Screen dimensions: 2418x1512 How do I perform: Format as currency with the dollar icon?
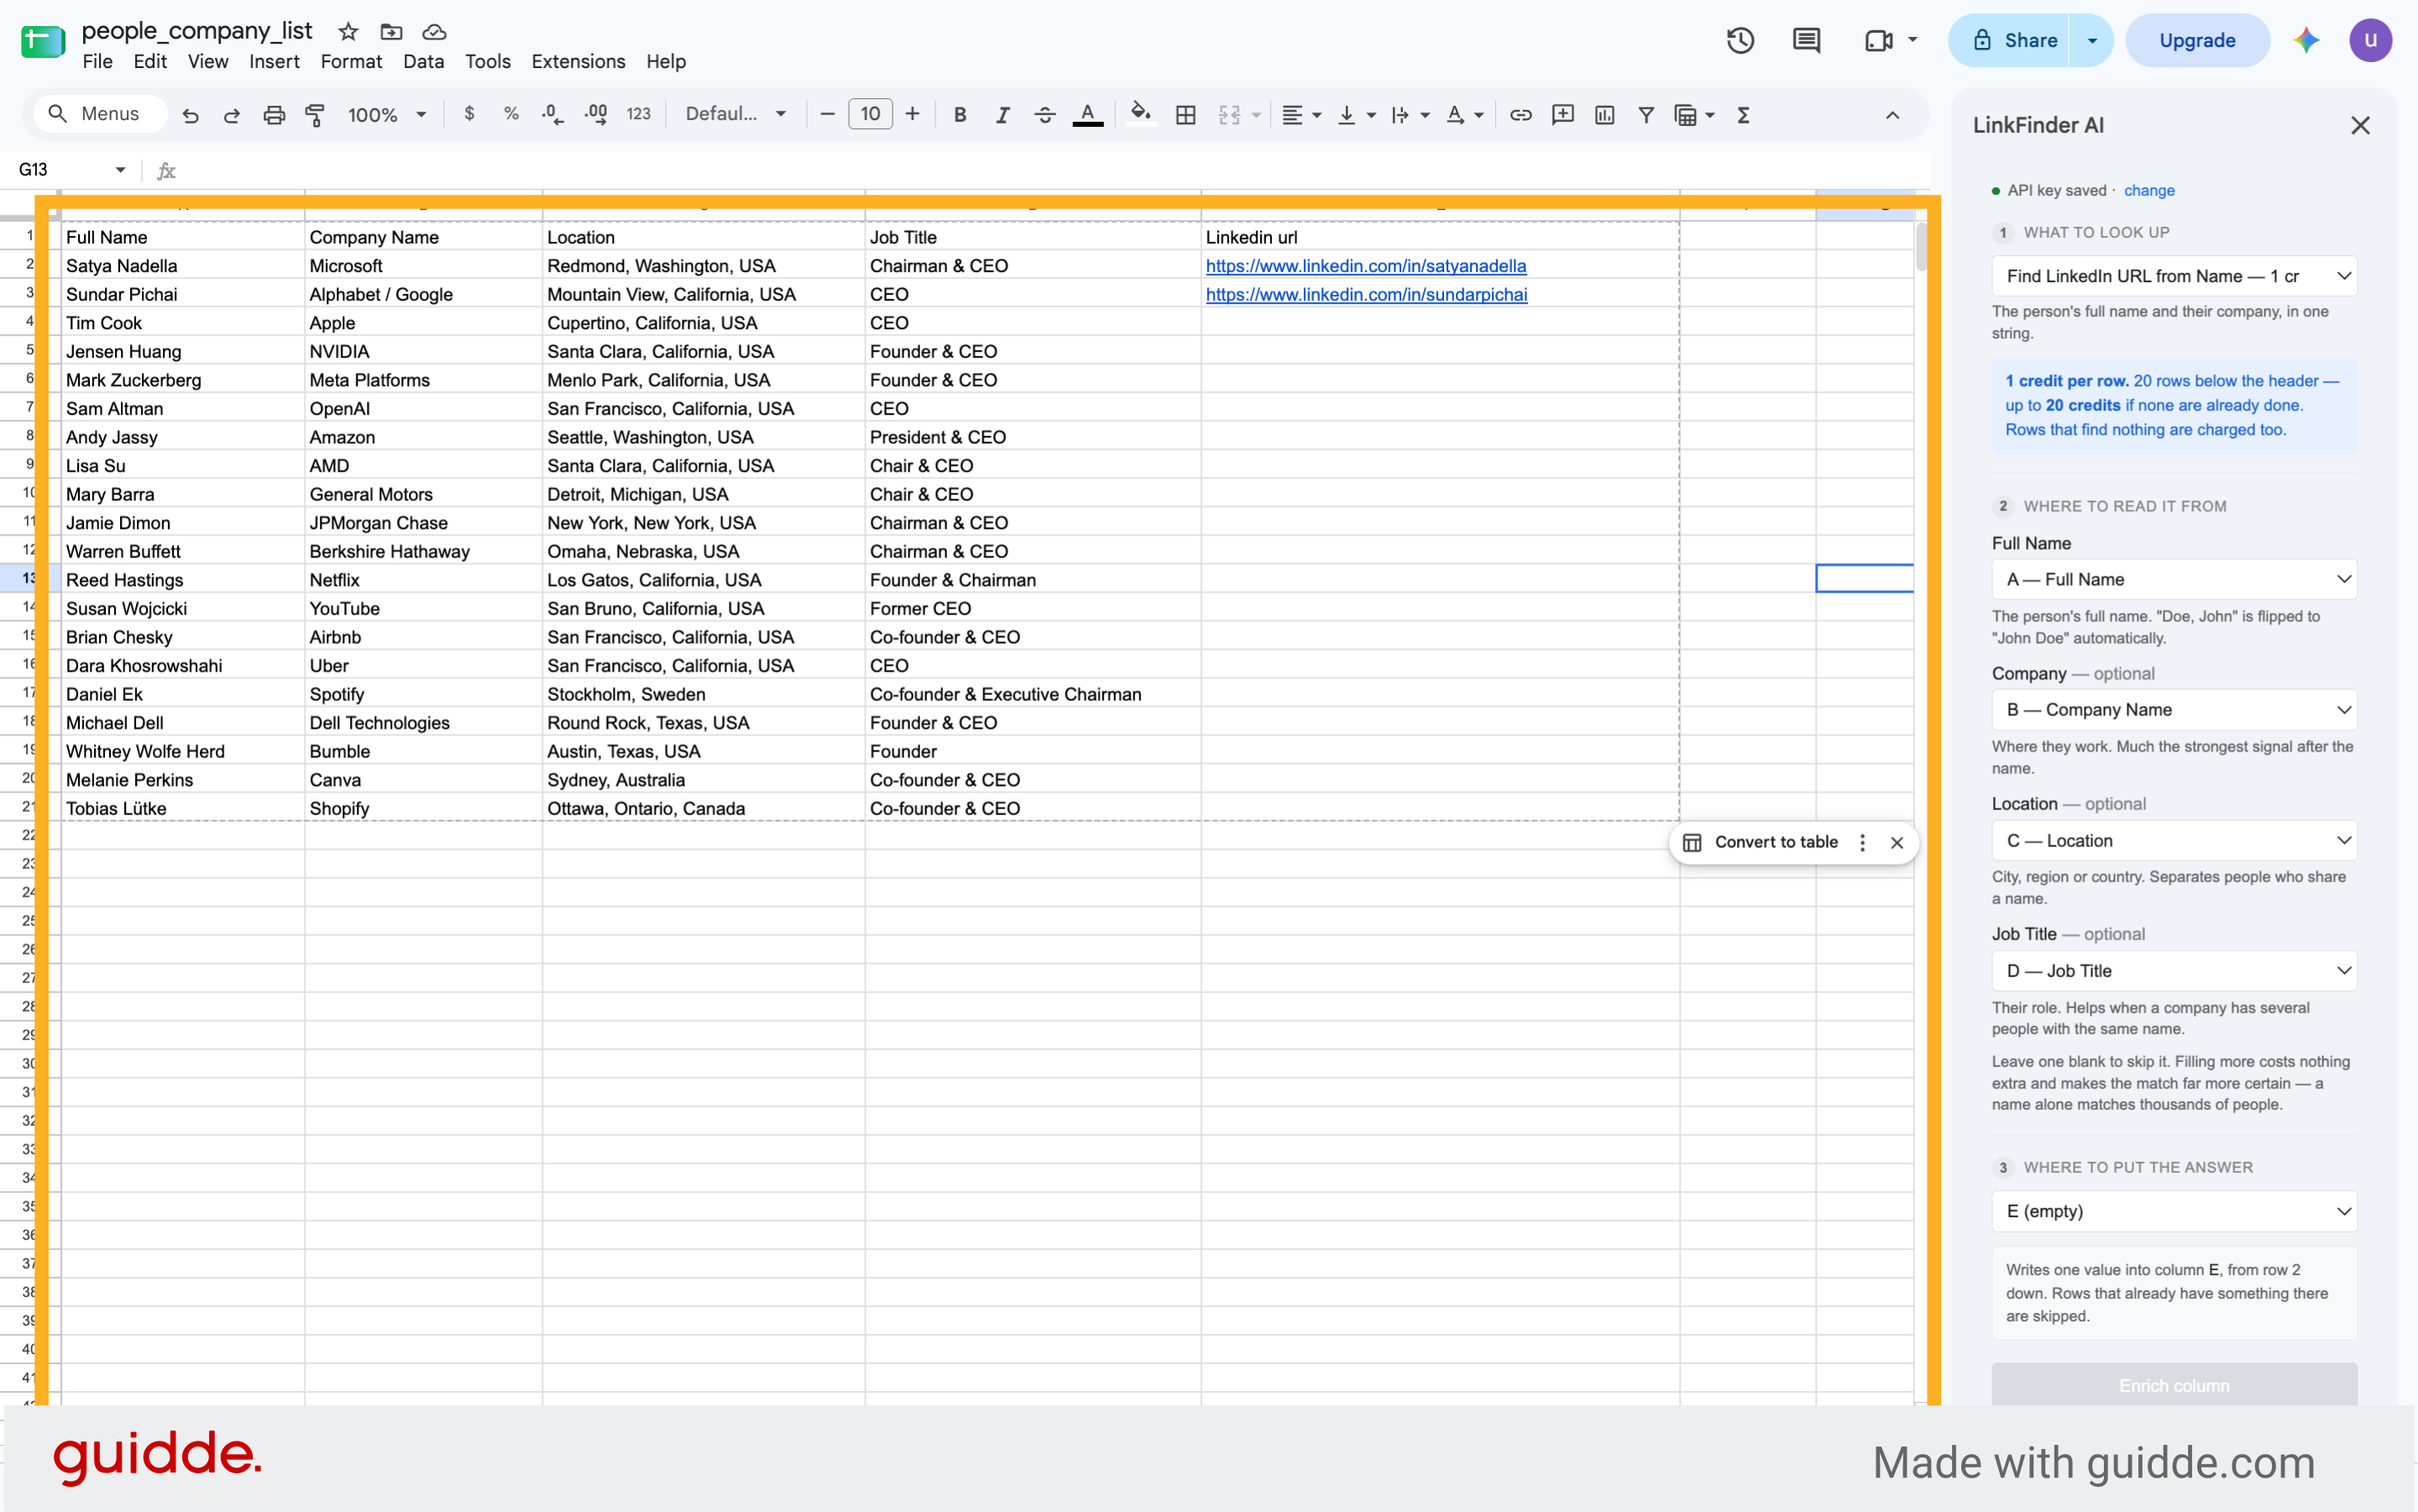[x=469, y=114]
